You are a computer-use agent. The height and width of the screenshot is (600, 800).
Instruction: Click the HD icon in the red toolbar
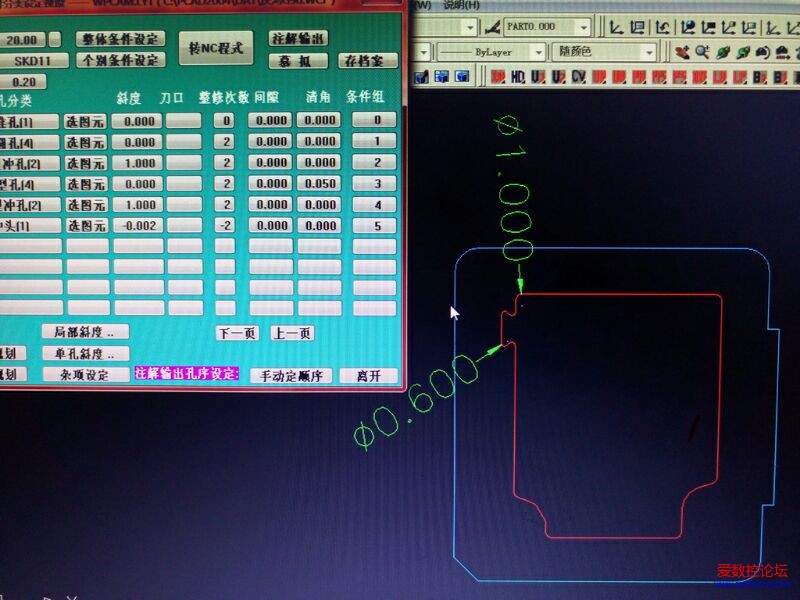click(517, 77)
